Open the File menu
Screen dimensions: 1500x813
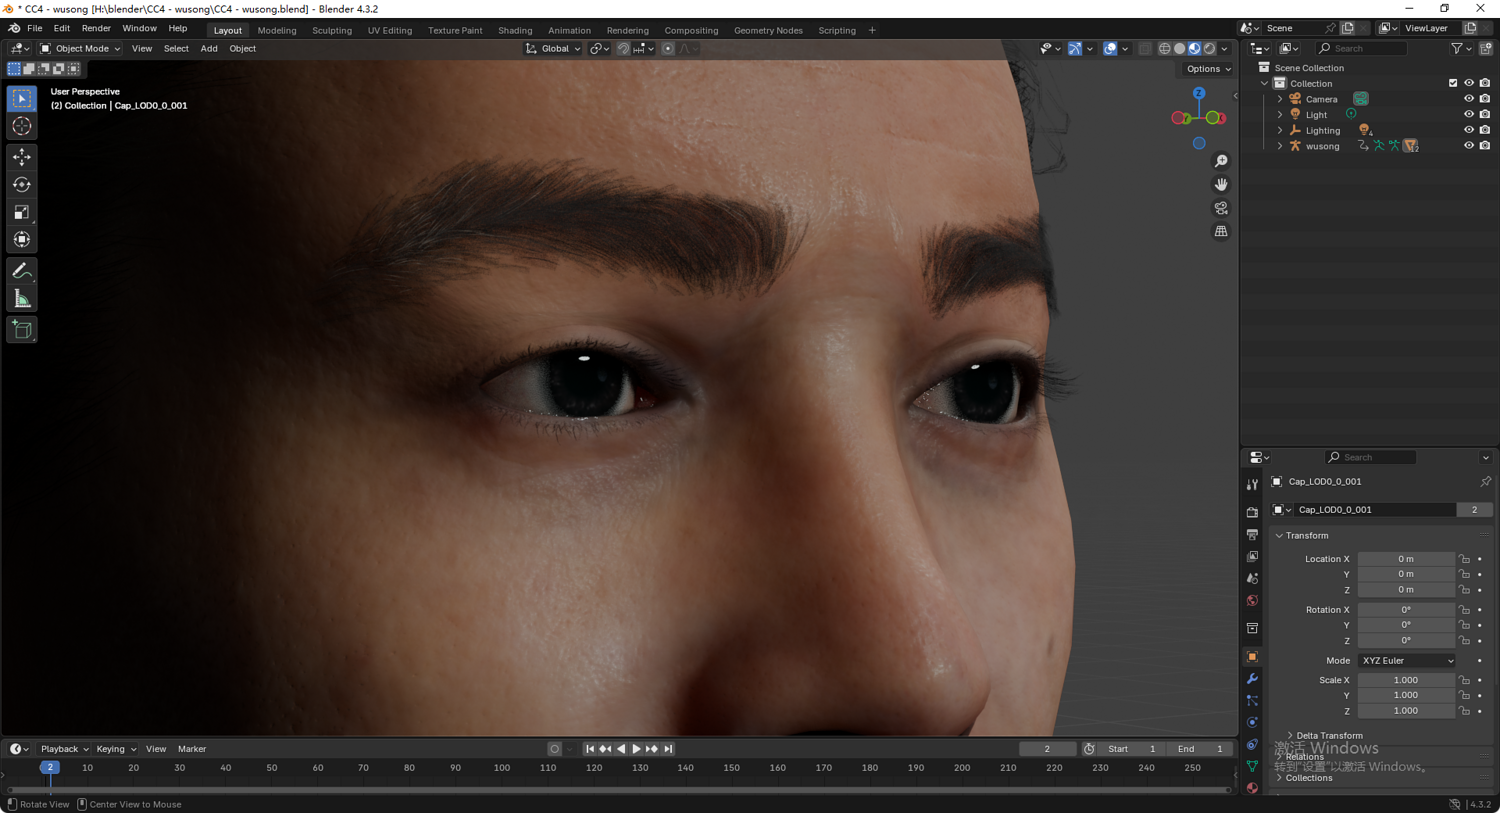[34, 28]
